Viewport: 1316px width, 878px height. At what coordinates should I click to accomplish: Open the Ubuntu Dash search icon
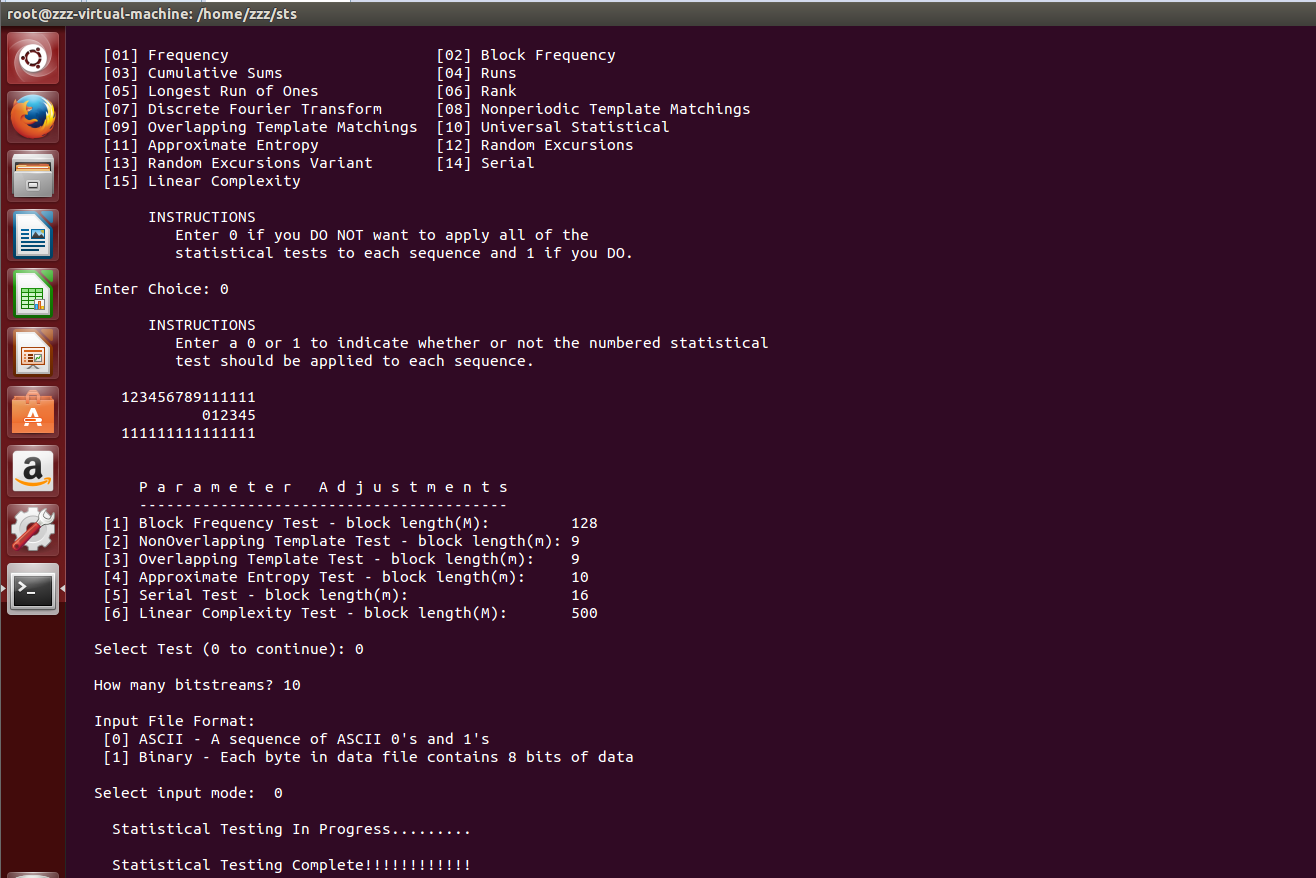(x=33, y=58)
